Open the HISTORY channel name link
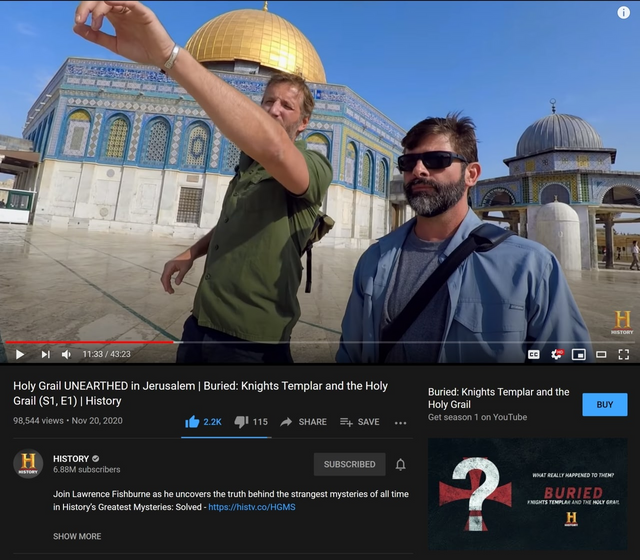This screenshot has height=560, width=640. pyautogui.click(x=71, y=458)
